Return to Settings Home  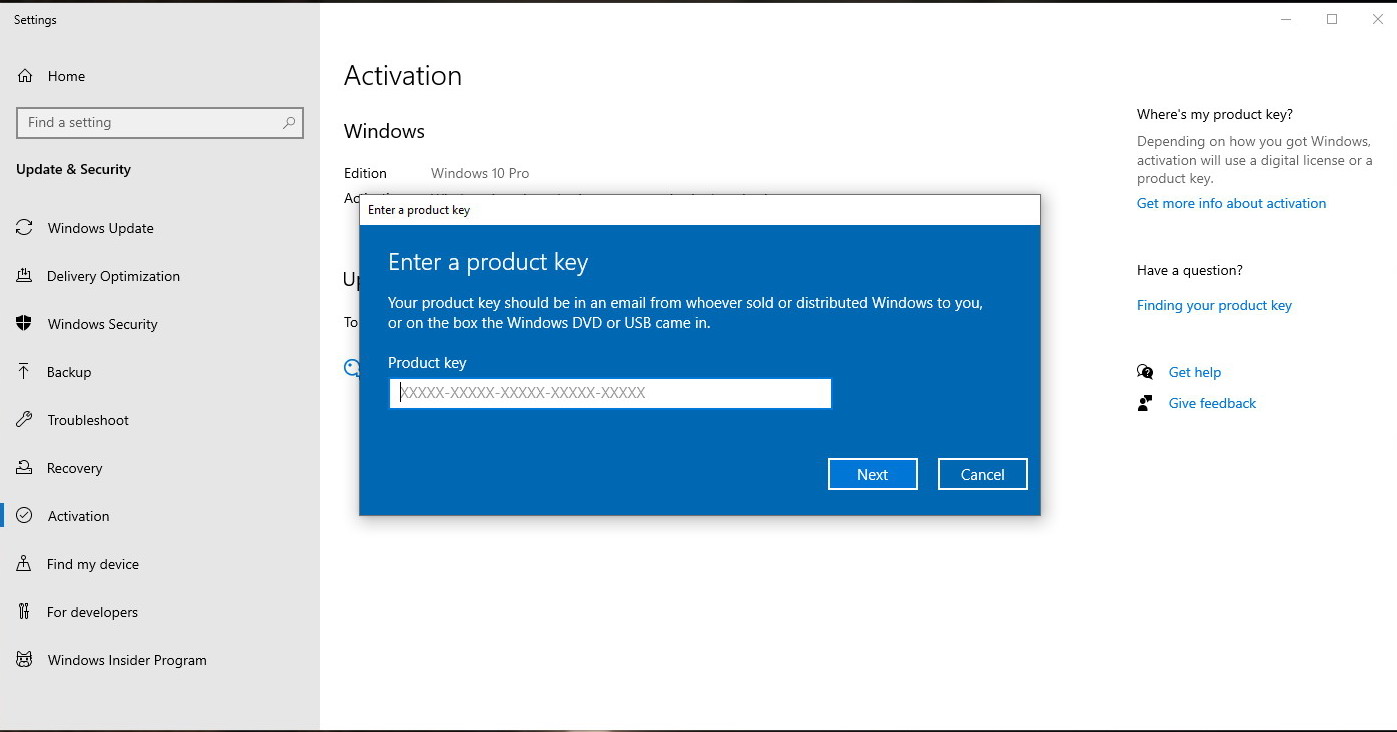pyautogui.click(x=160, y=76)
